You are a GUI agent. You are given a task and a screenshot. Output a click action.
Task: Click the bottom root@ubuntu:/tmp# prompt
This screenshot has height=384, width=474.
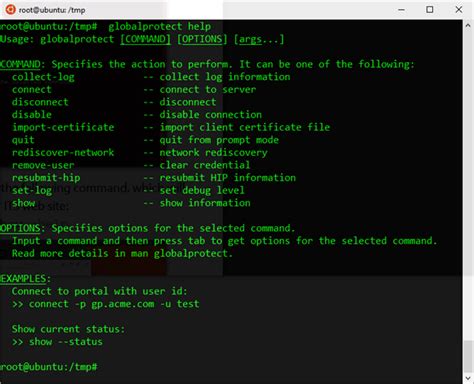(x=48, y=367)
